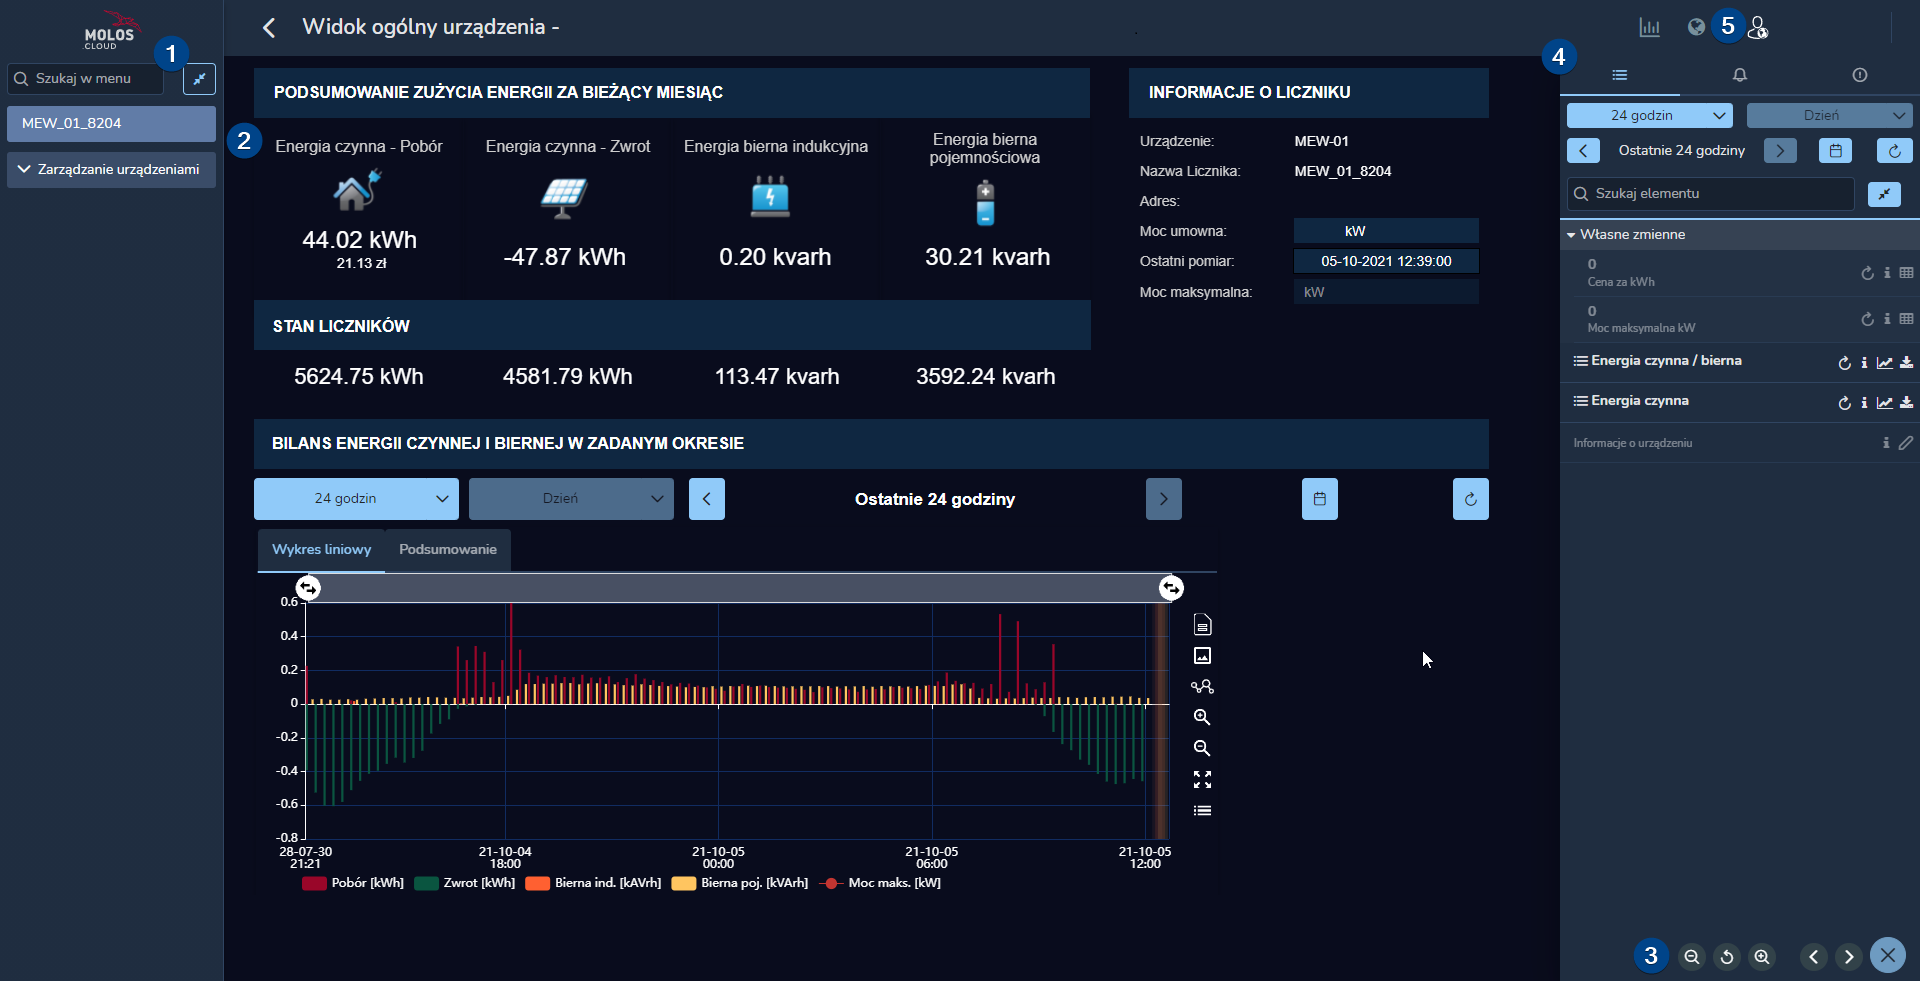The height and width of the screenshot is (981, 1920).
Task: Expand the Zarządzanie urządzeniami menu
Action: click(x=111, y=170)
